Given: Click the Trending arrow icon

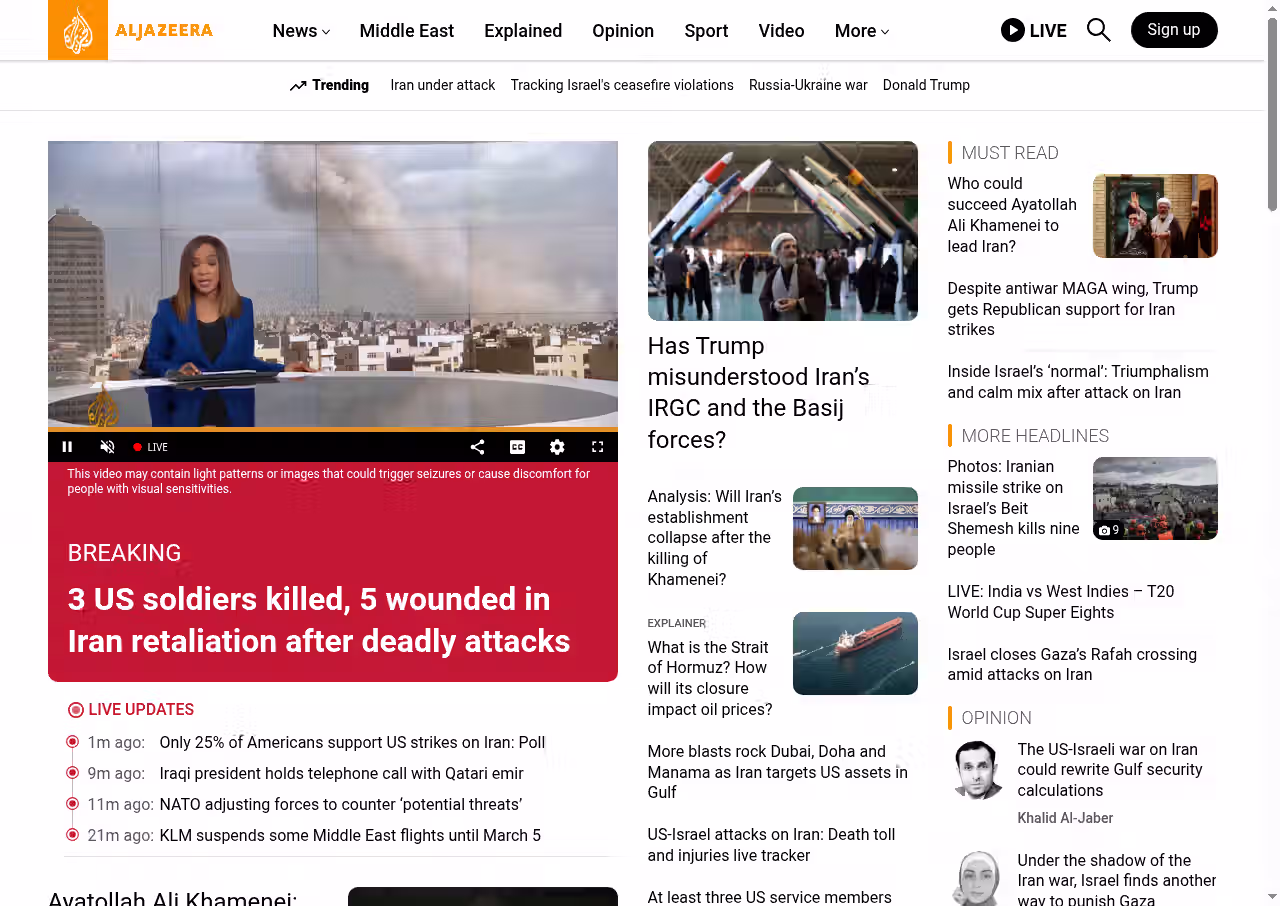Looking at the screenshot, I should coord(298,86).
